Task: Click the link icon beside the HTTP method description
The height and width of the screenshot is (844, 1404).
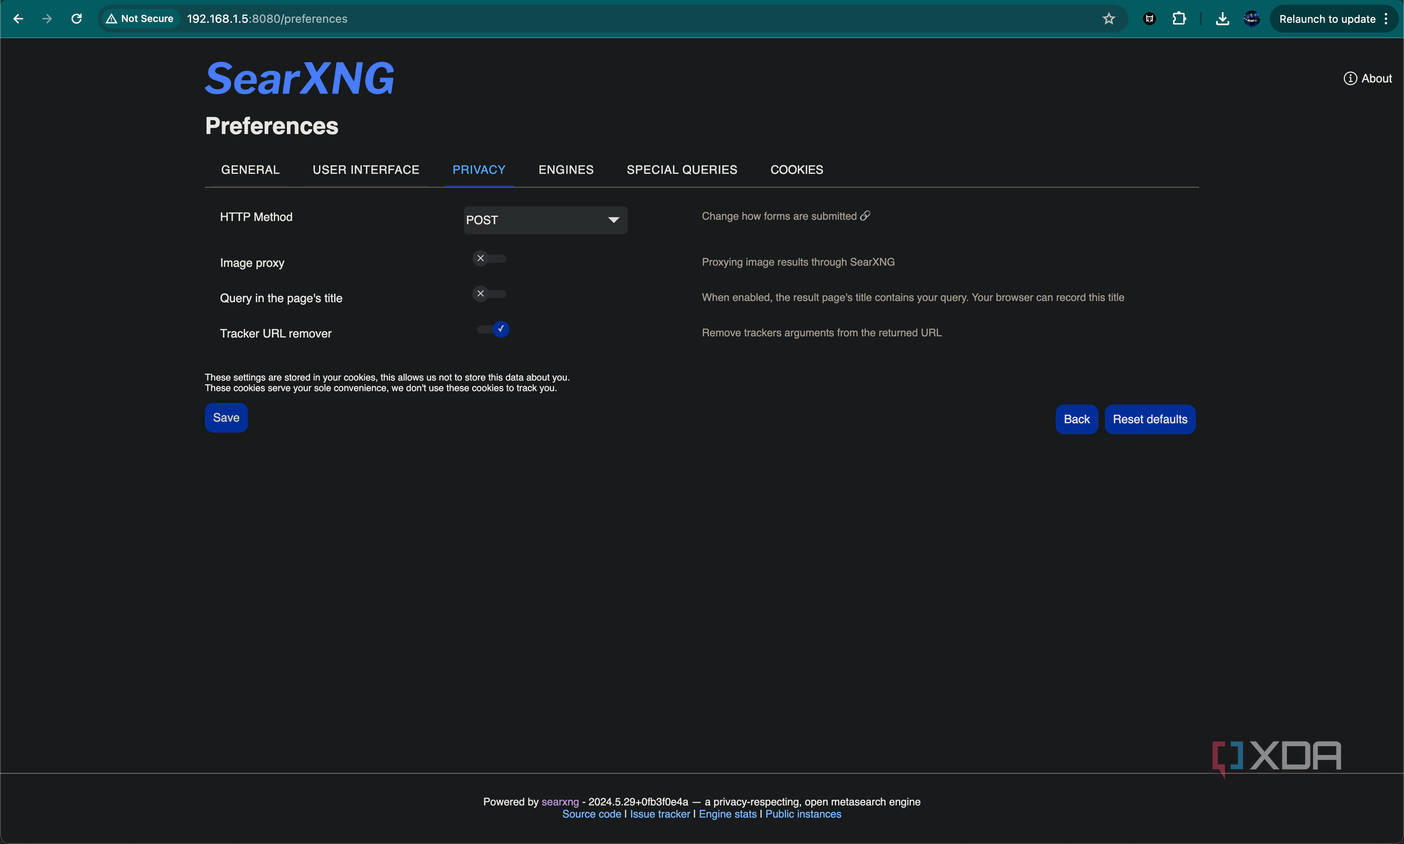Action: tap(865, 216)
